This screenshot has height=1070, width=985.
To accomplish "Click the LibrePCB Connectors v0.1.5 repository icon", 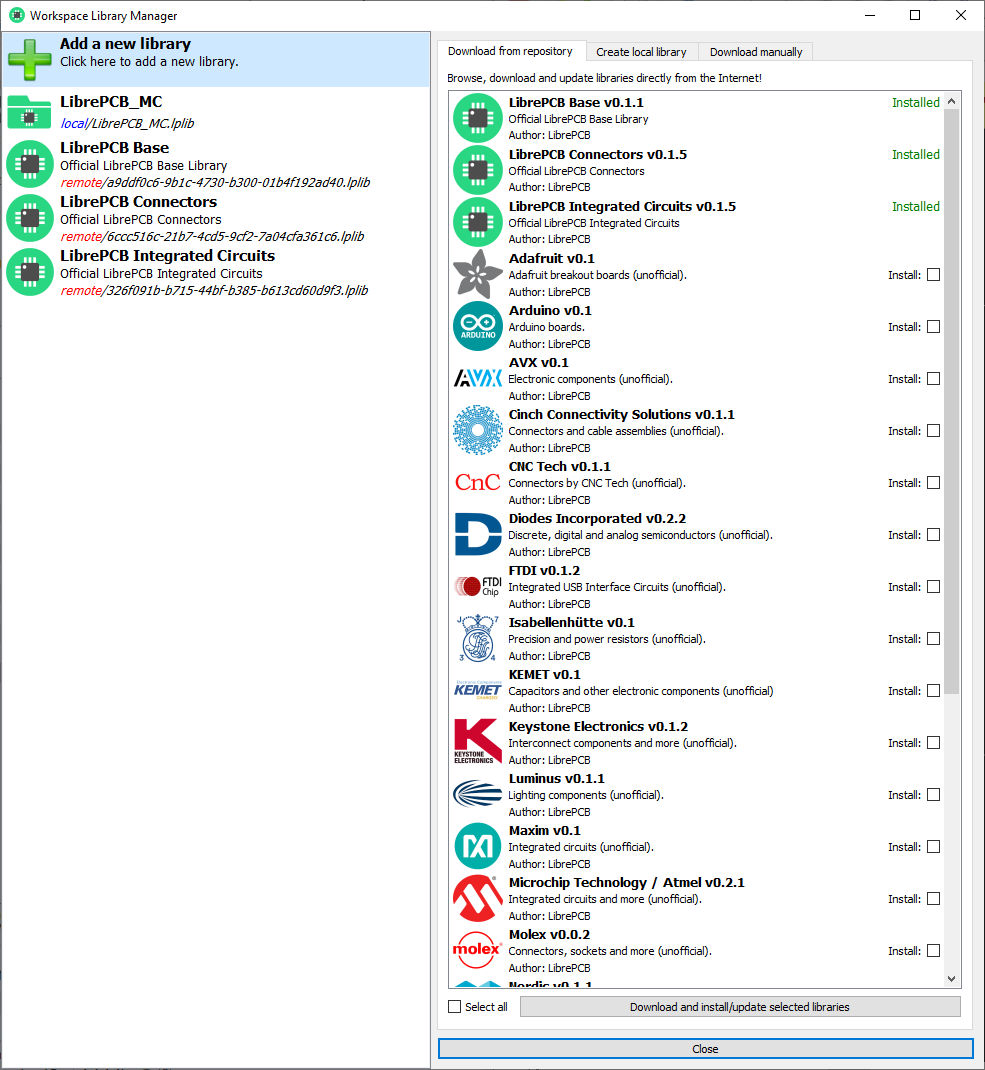I will (x=478, y=170).
